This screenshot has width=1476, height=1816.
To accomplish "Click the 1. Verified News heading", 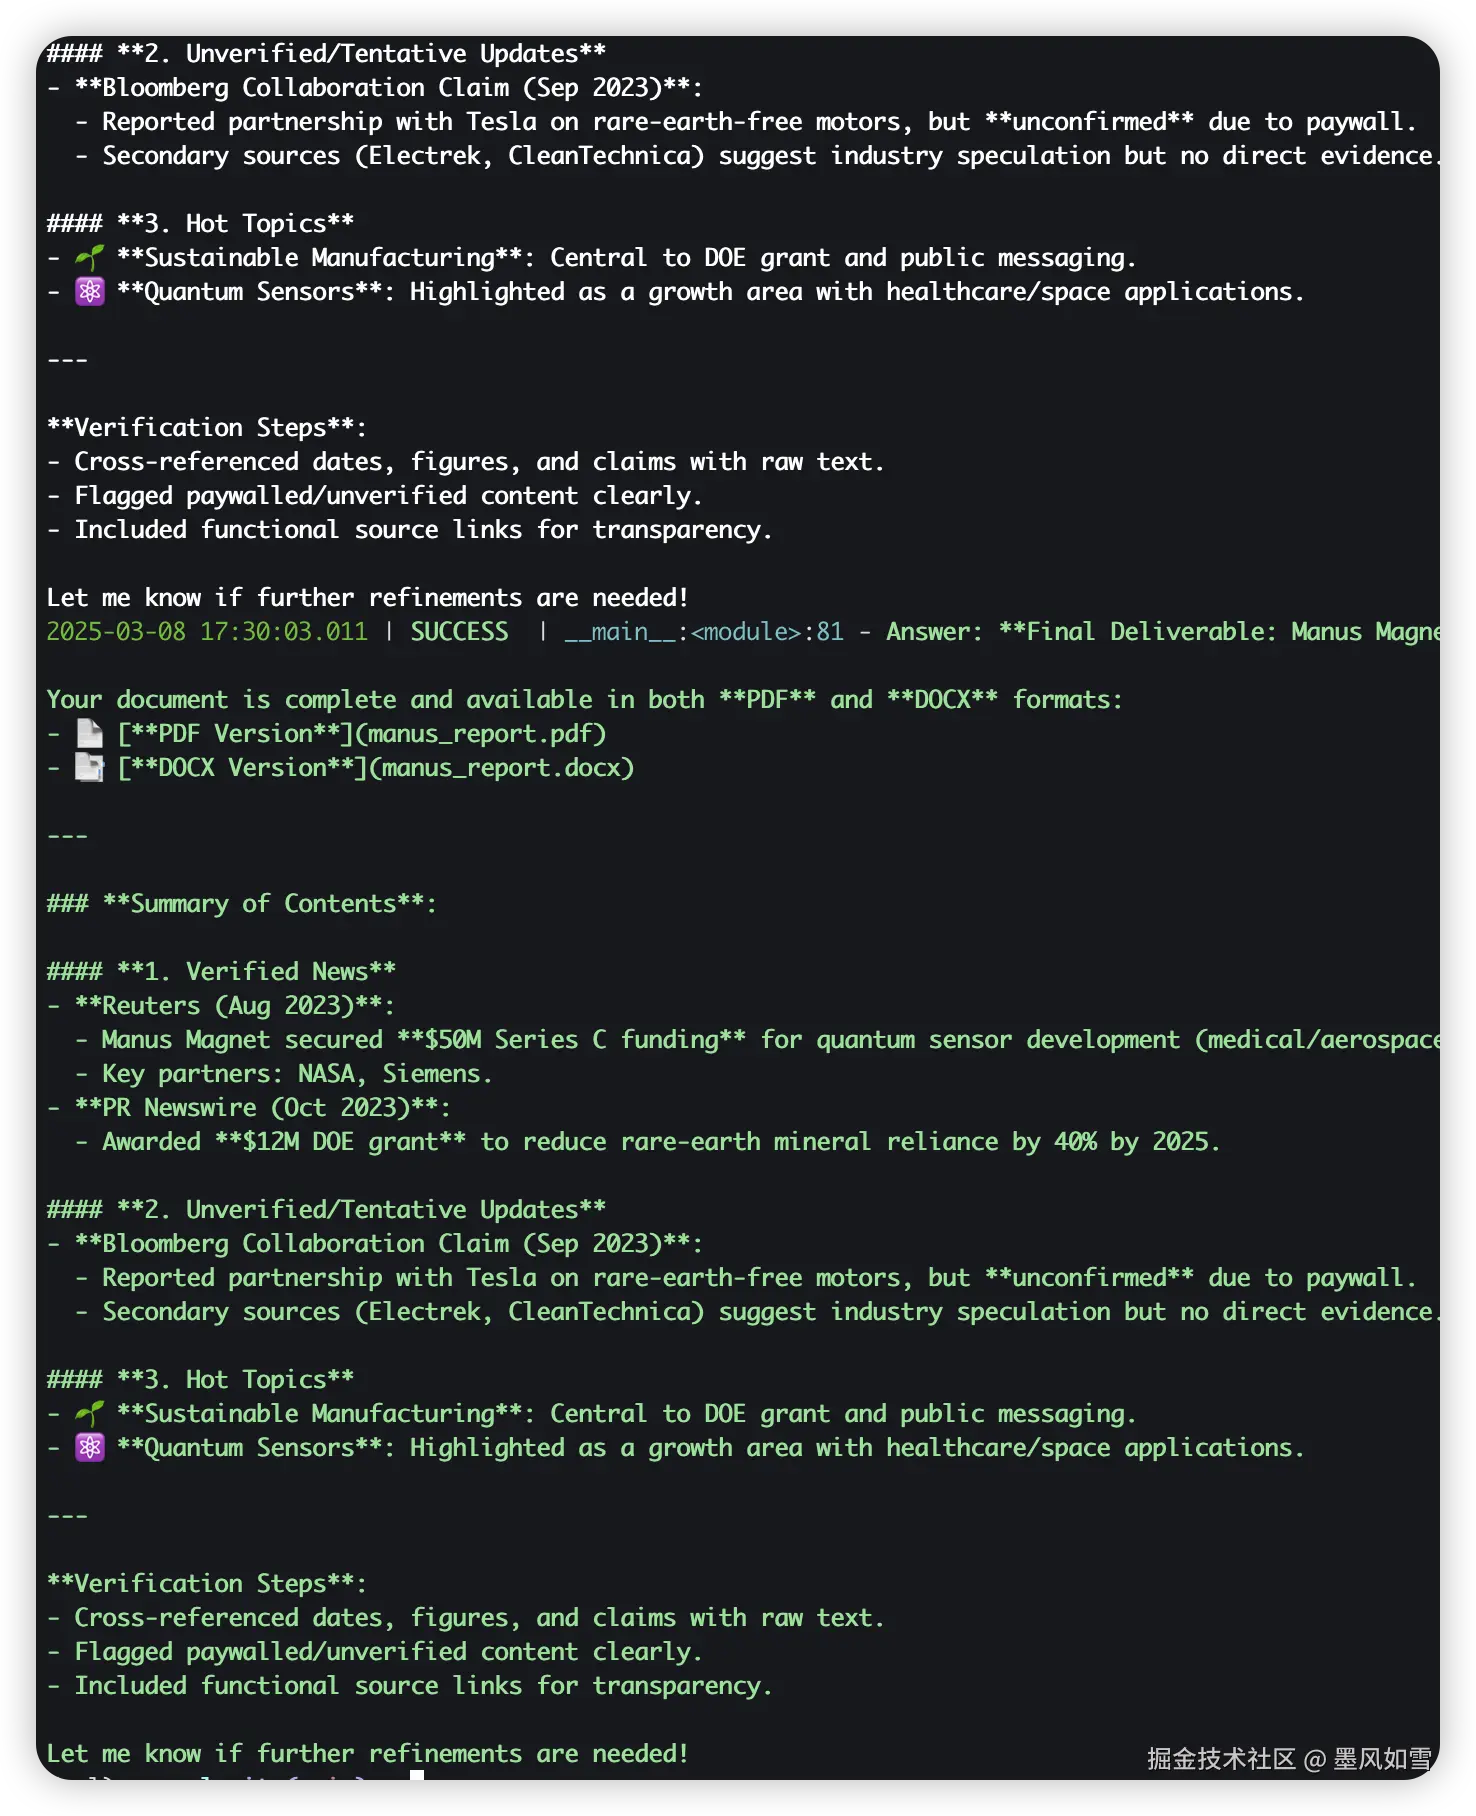I will click(x=221, y=972).
